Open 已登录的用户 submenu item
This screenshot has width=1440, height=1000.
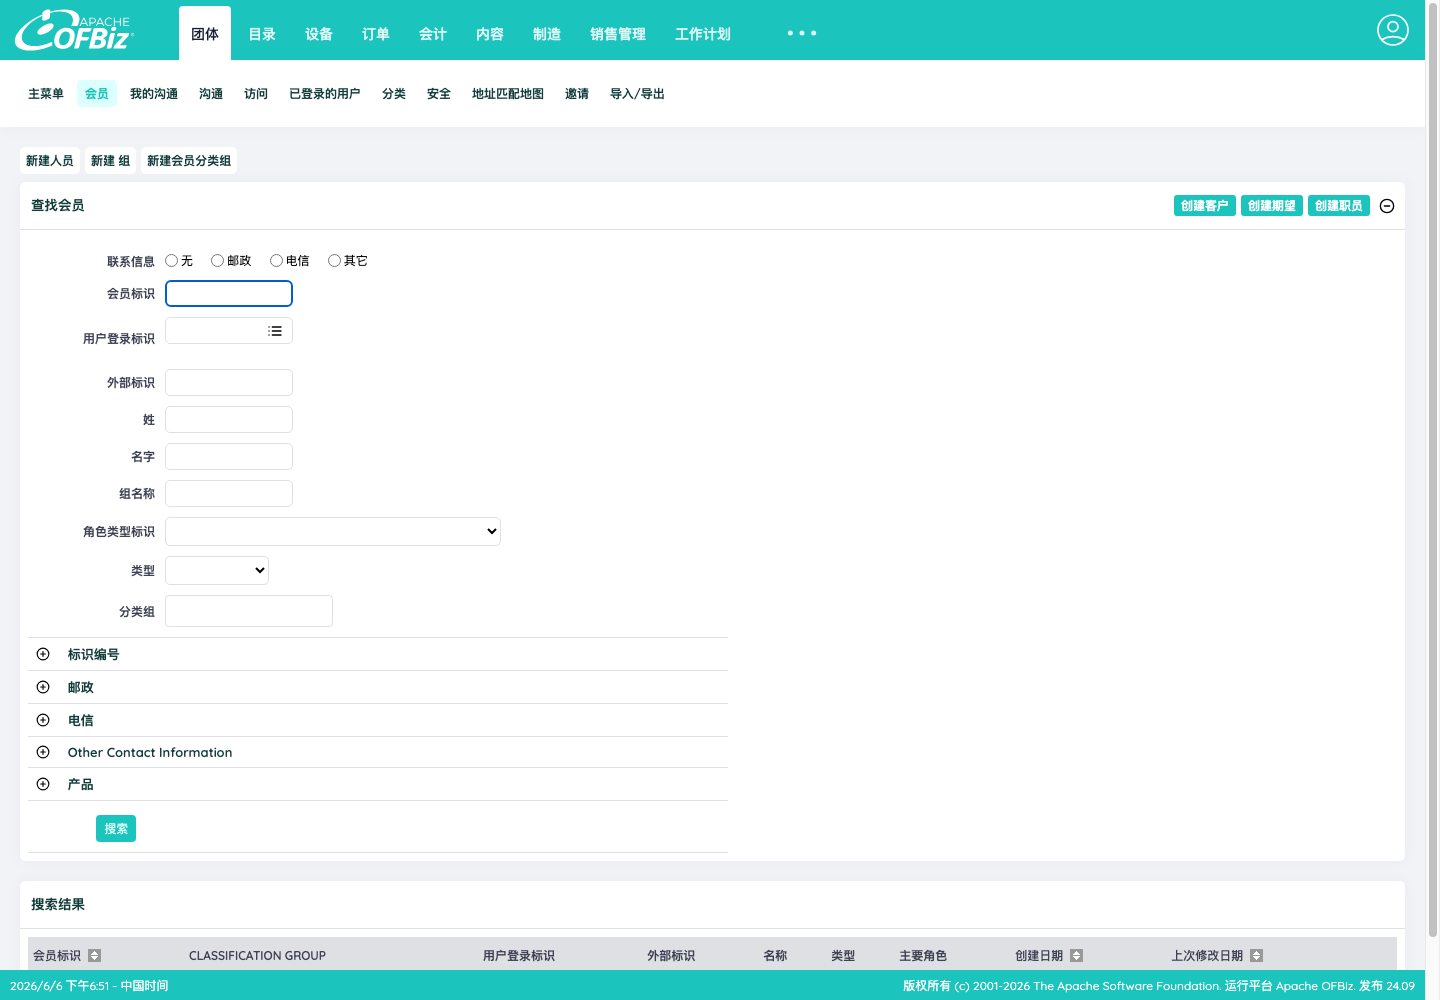(325, 94)
